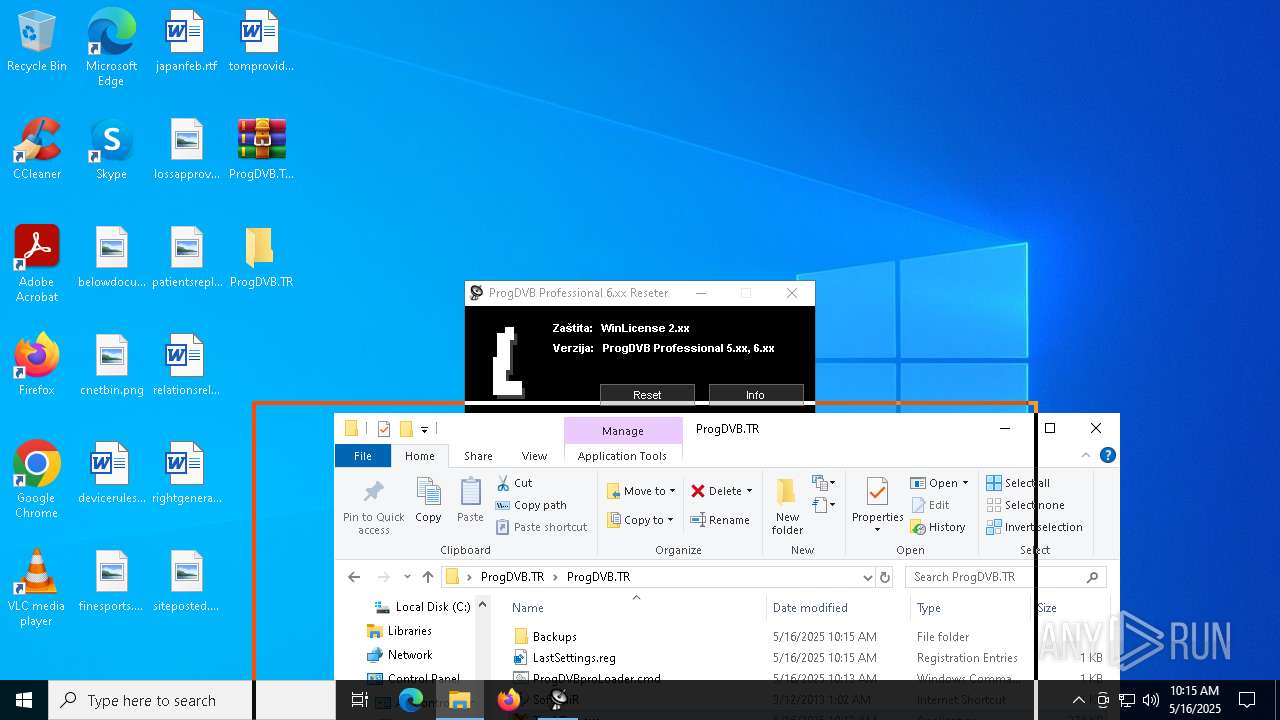Expand Move to dropdown

coord(672,491)
